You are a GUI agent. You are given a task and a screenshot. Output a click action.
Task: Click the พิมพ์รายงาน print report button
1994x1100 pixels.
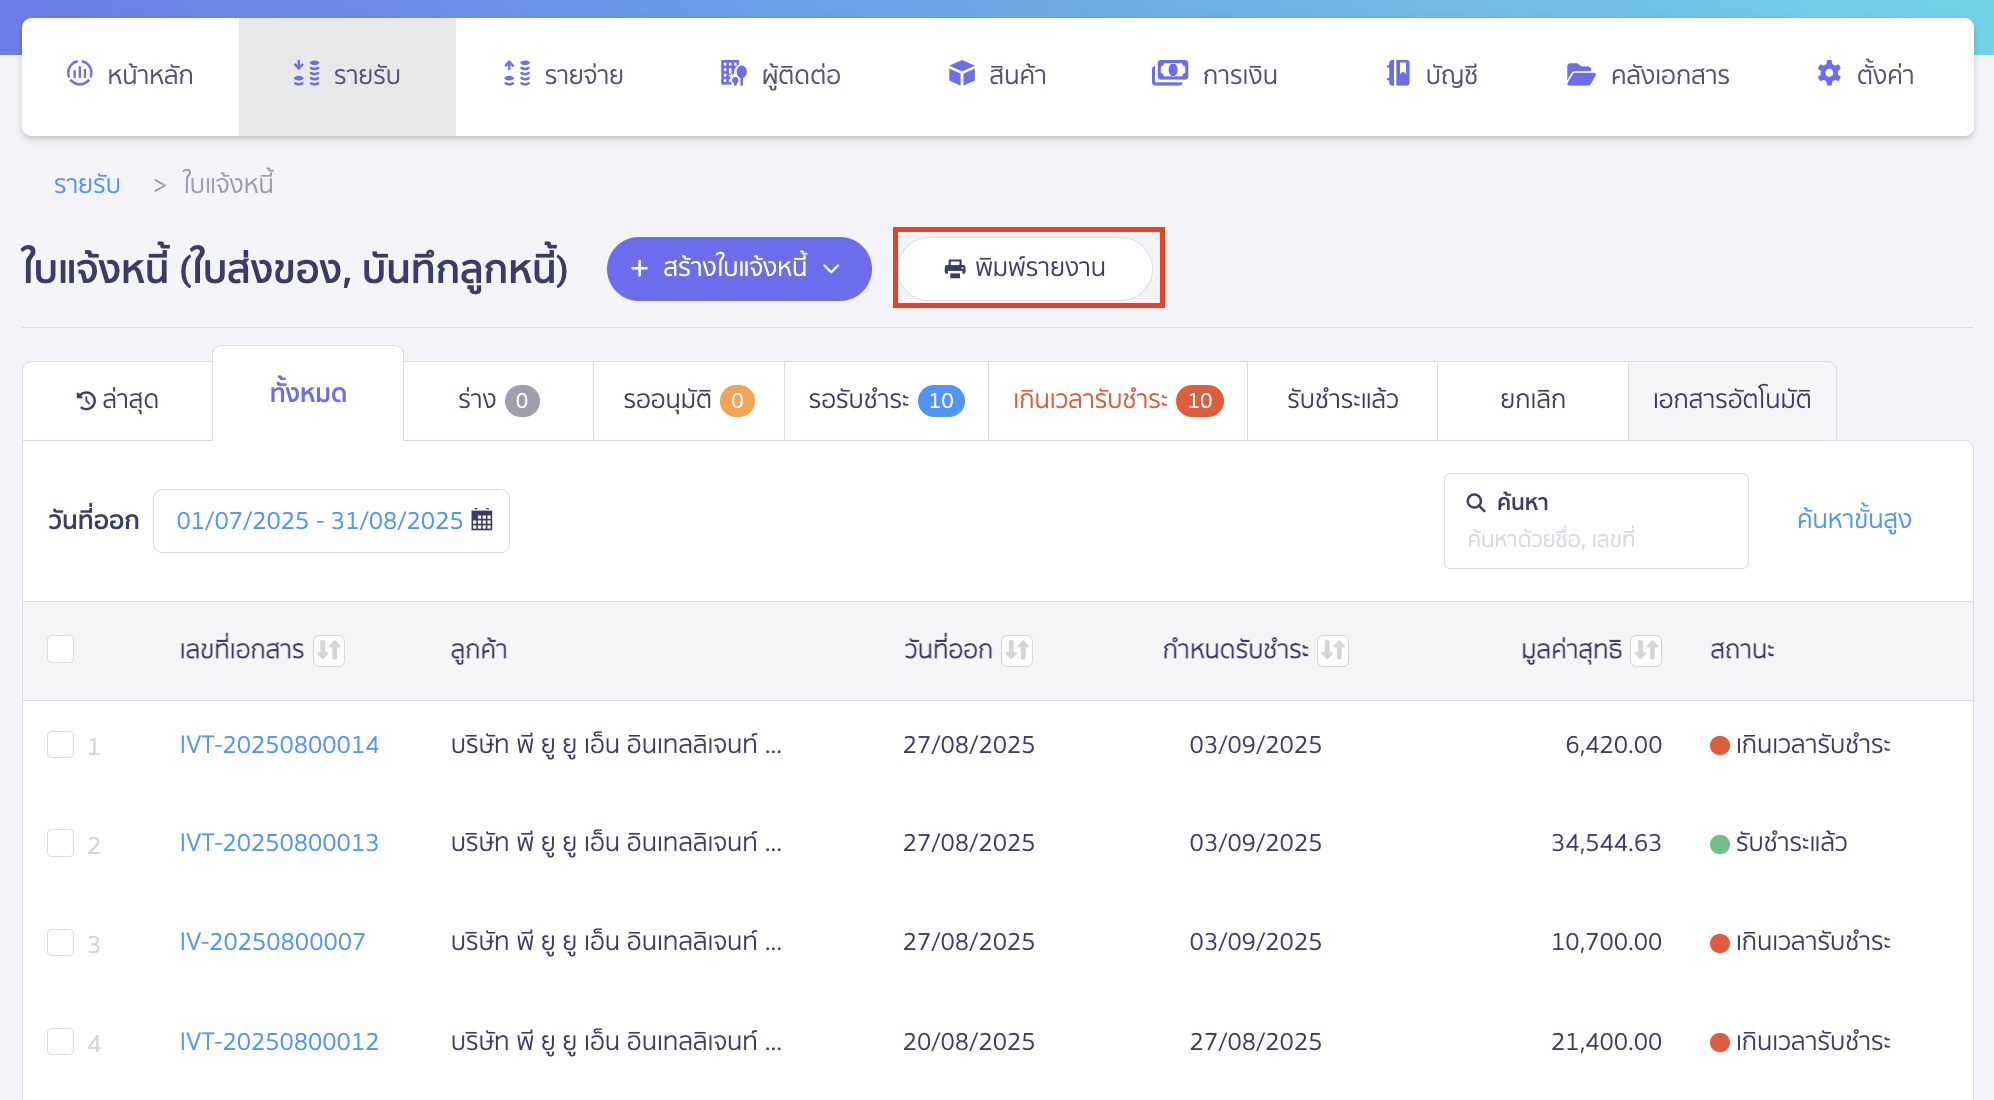tap(1026, 268)
